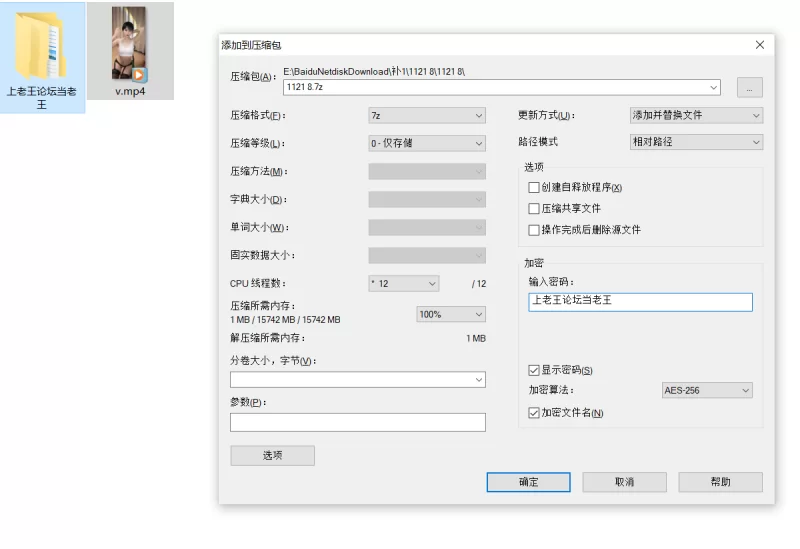Screen dimensions: 800x549
Task: Click the 压缩所需内存 value 1 MB / 15742 MB
Action: point(285,320)
